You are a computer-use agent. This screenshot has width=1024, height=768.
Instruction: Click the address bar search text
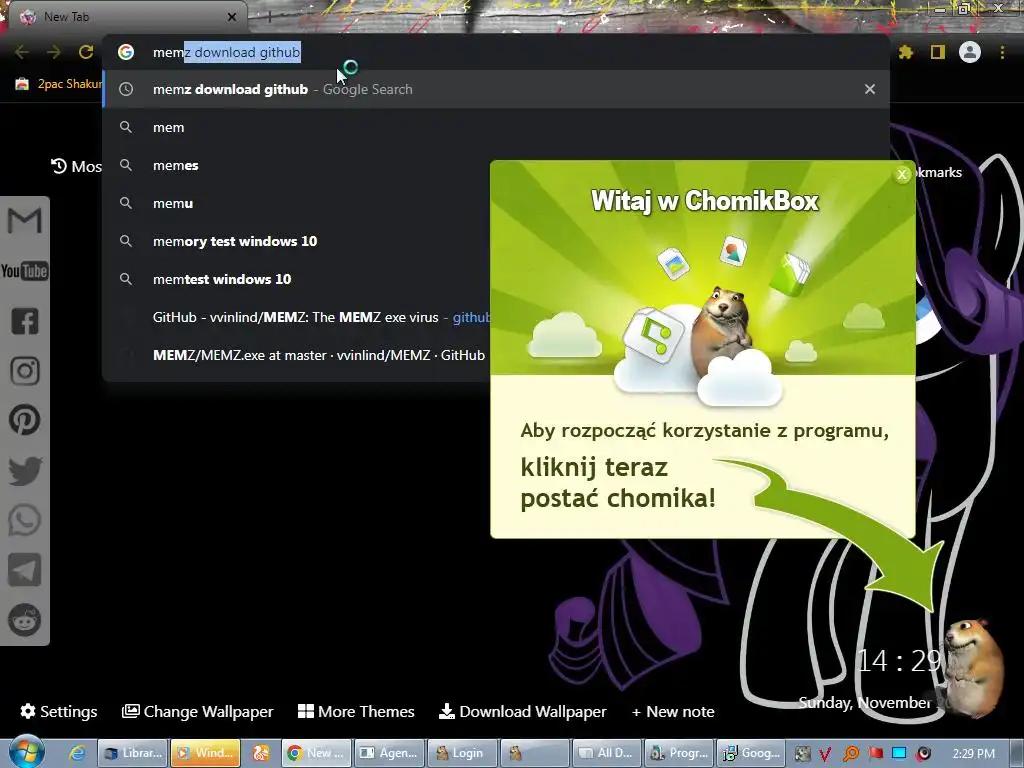227,52
